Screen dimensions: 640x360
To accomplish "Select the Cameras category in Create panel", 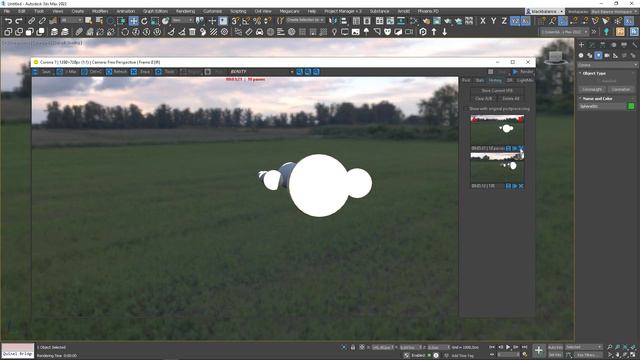I will [x=607, y=55].
